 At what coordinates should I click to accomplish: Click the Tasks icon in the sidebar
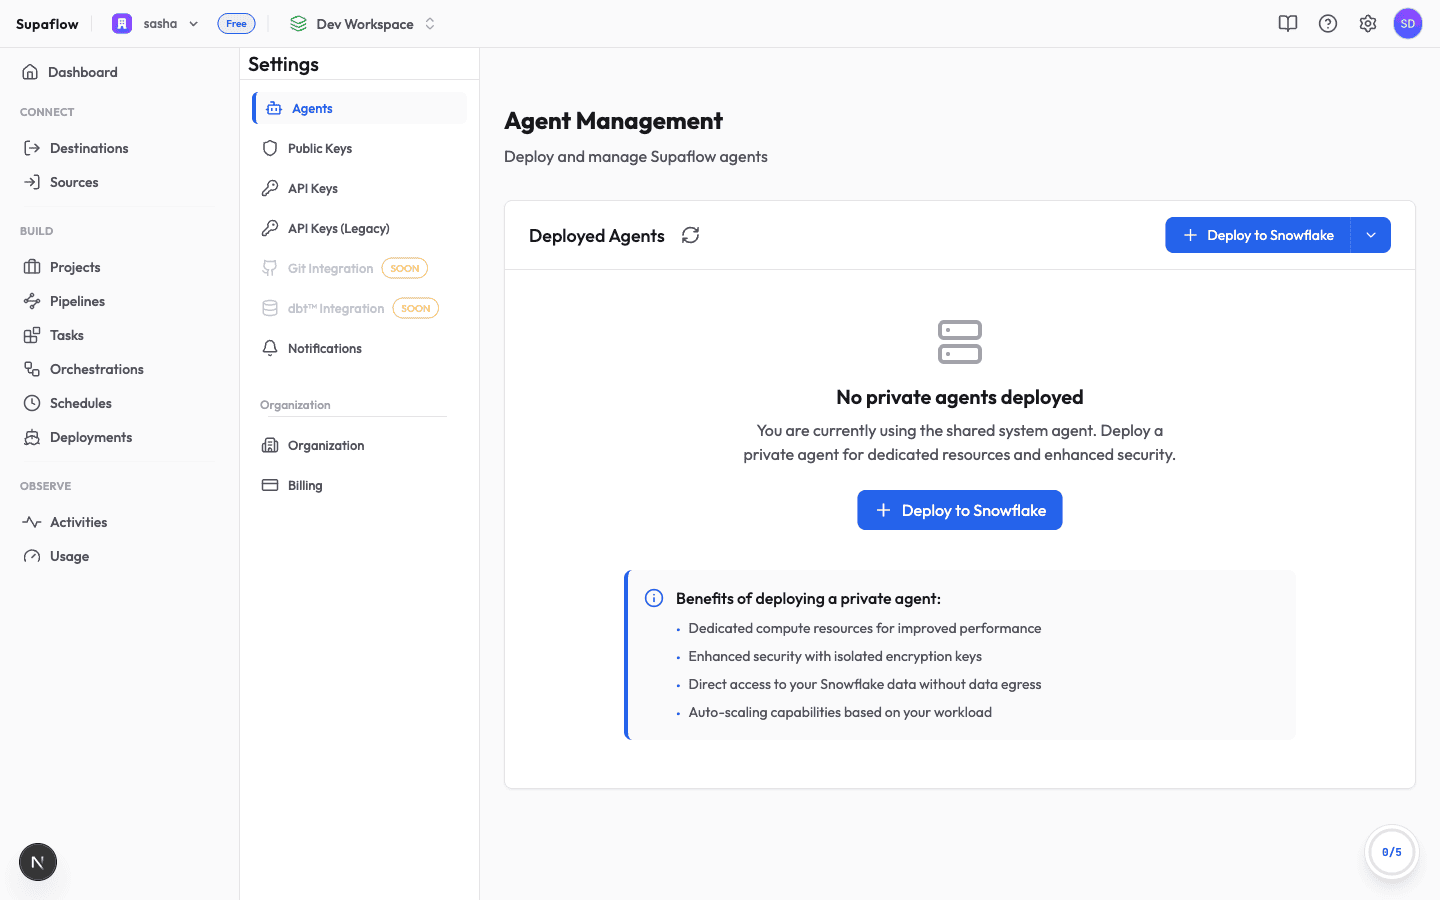pos(32,335)
